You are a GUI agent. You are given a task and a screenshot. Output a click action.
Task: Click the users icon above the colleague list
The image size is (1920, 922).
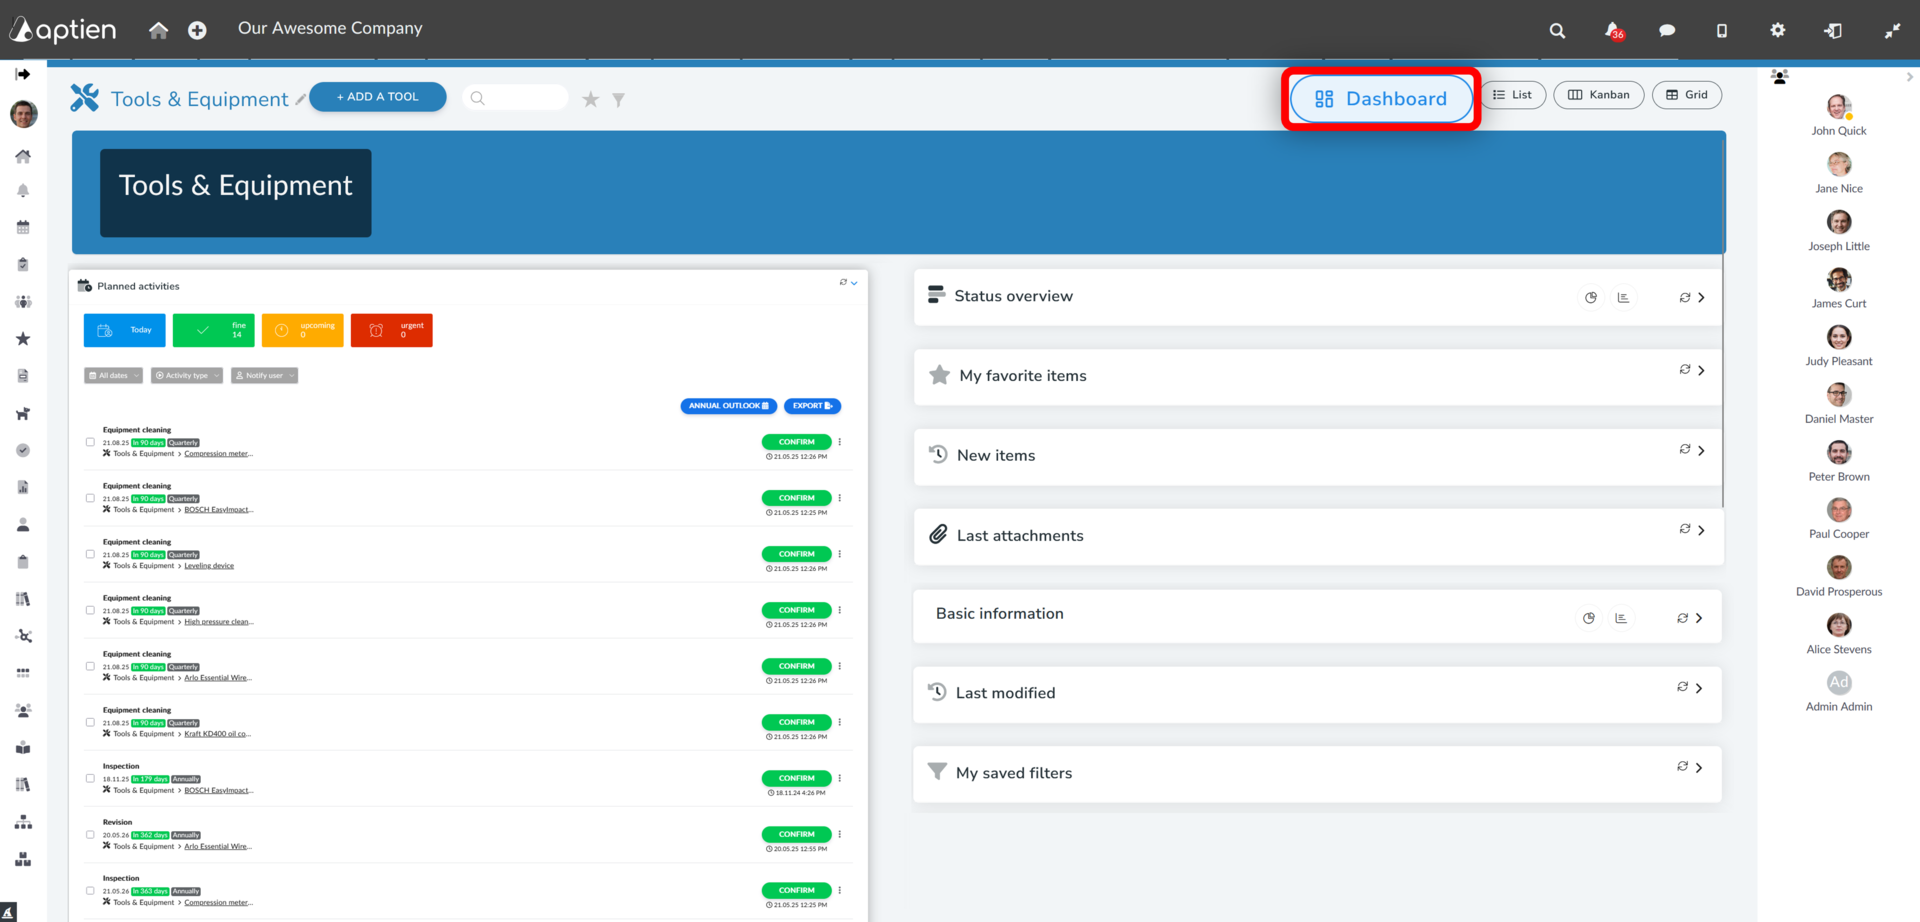point(1780,77)
